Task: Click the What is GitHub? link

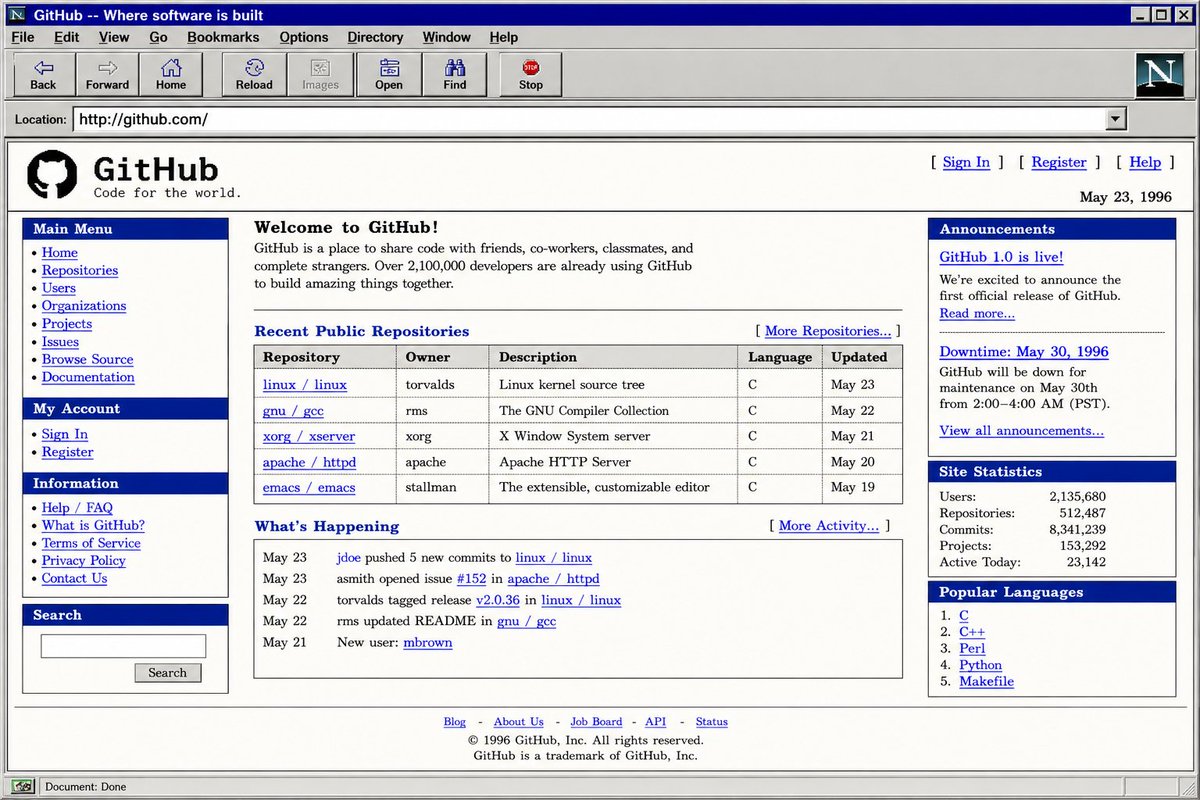Action: tap(93, 525)
